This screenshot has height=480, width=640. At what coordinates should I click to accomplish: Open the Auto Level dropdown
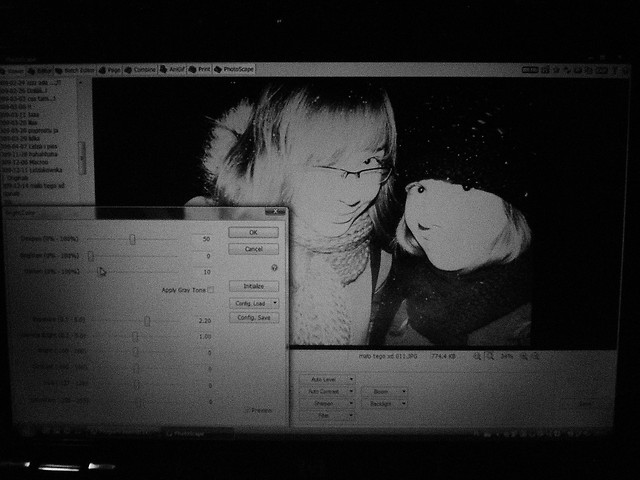327,379
